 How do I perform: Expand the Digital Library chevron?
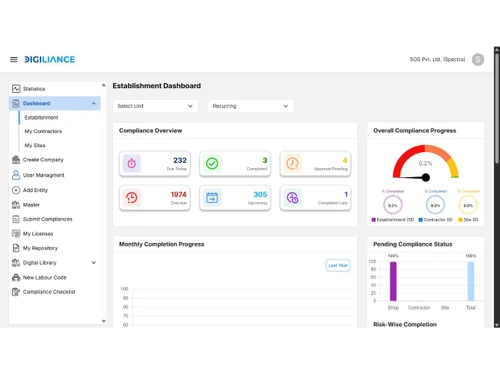point(94,263)
